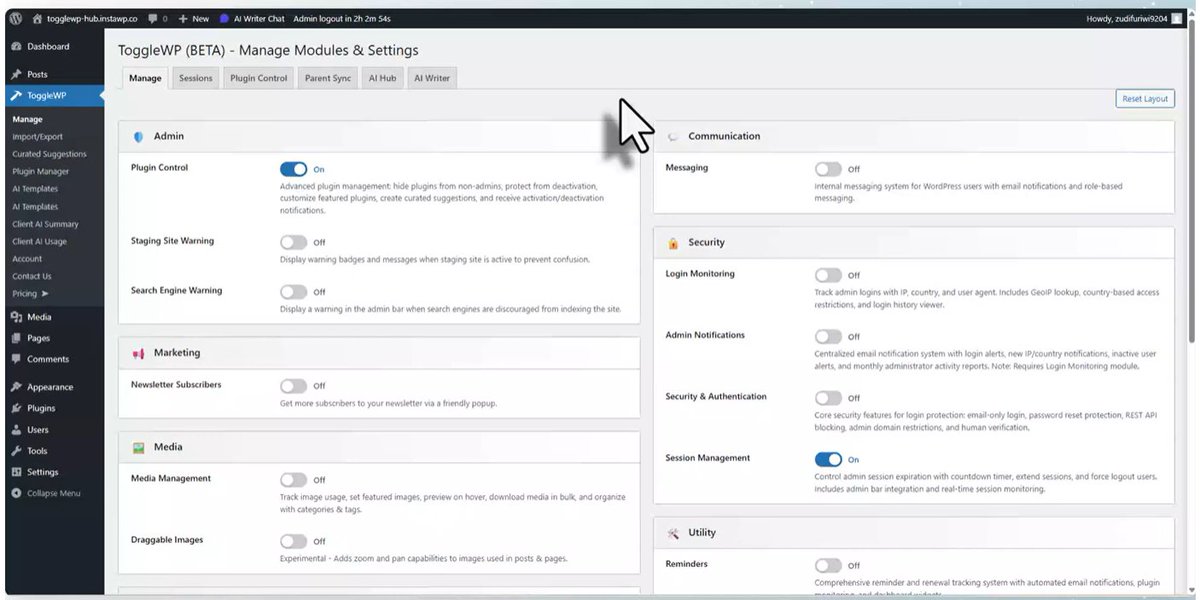
Task: Turn off the Plugin Control toggle
Action: pyautogui.click(x=294, y=169)
